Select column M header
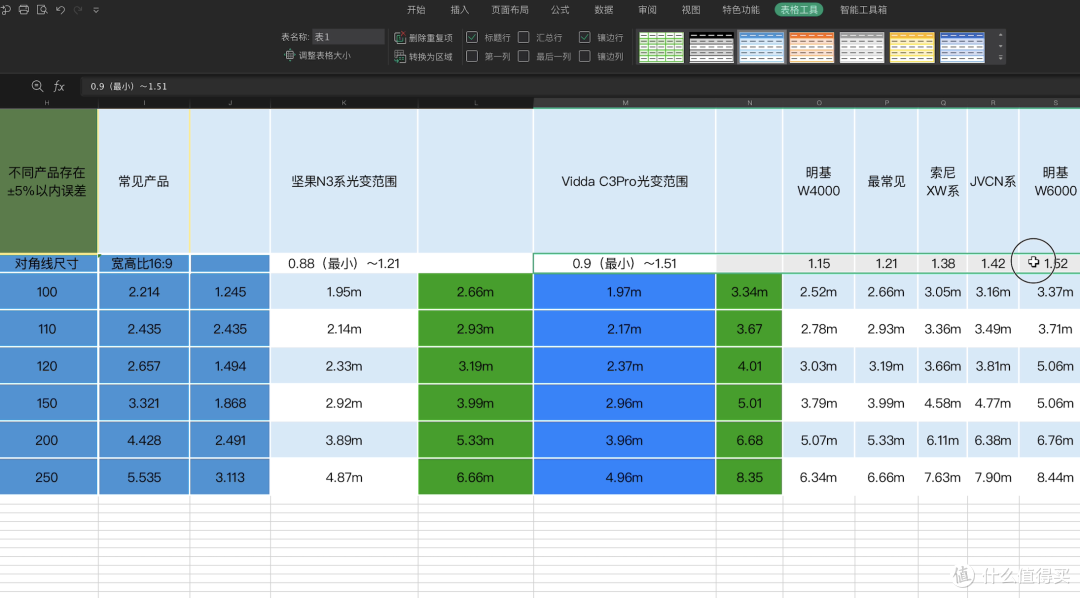This screenshot has width=1080, height=598. [625, 103]
